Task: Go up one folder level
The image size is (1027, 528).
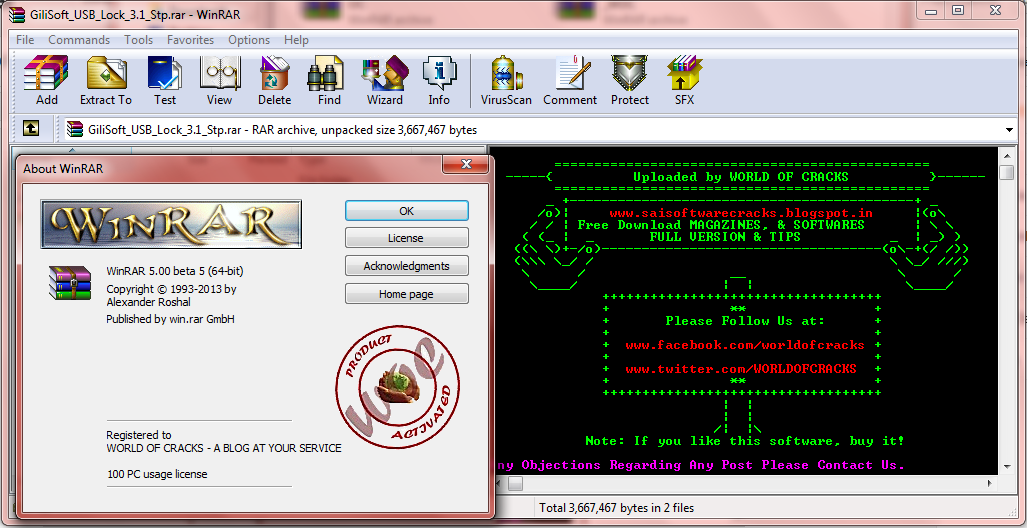Action: (31, 128)
